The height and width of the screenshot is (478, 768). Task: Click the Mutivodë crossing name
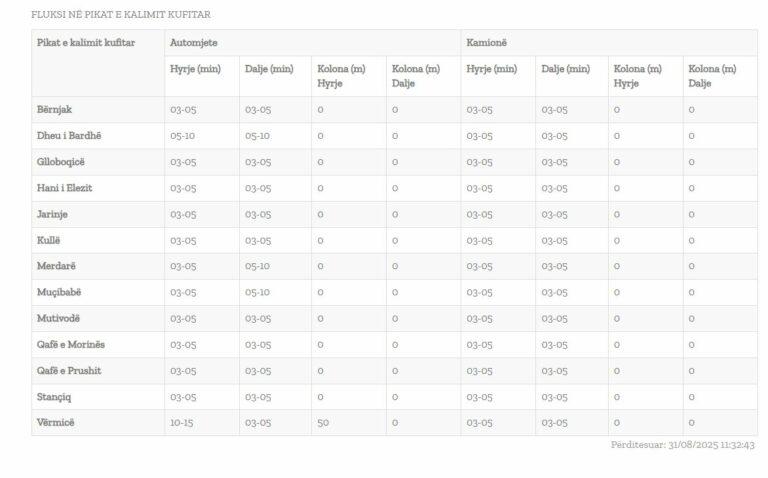coord(60,318)
